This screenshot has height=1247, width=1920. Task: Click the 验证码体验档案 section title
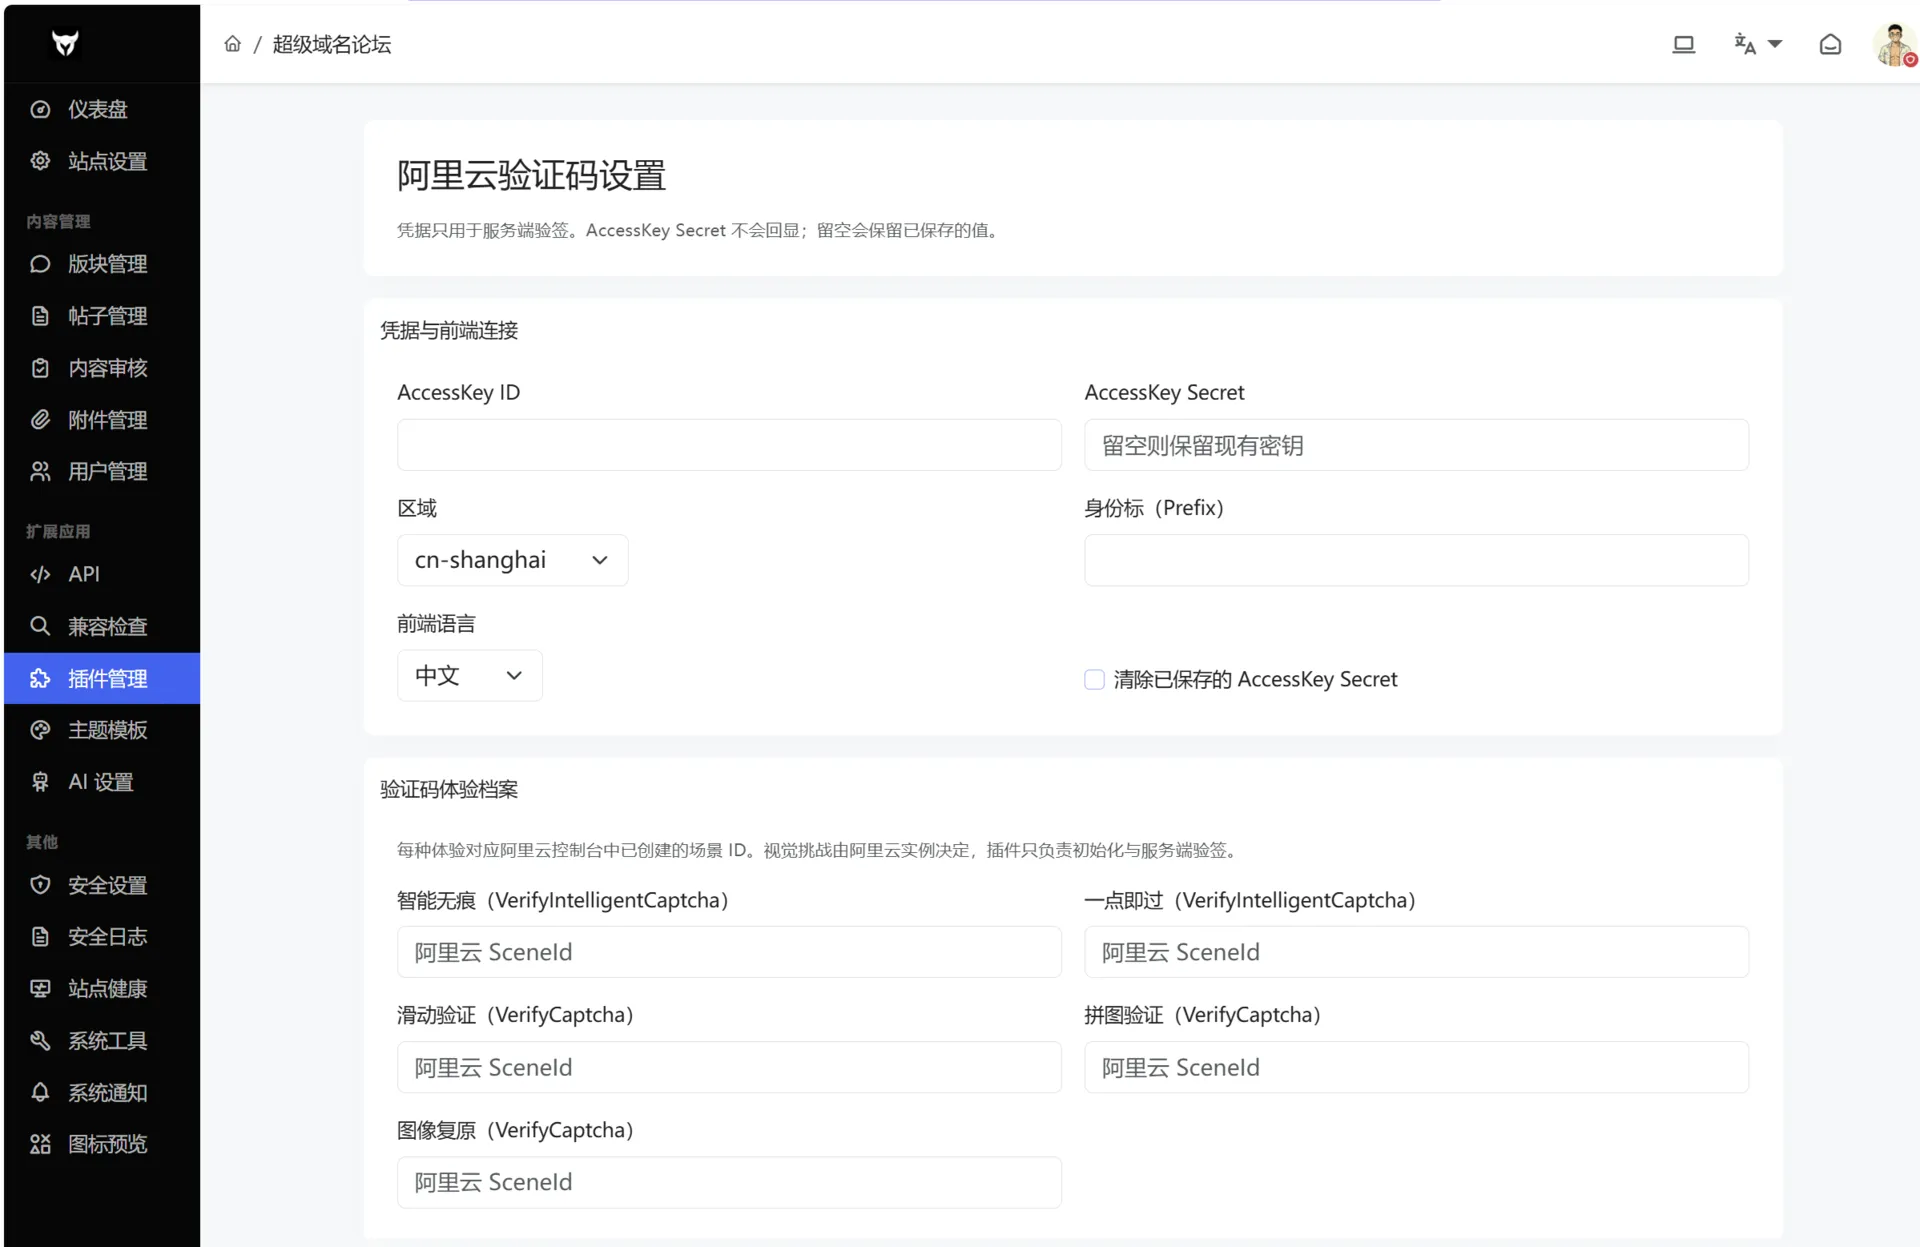click(x=449, y=790)
